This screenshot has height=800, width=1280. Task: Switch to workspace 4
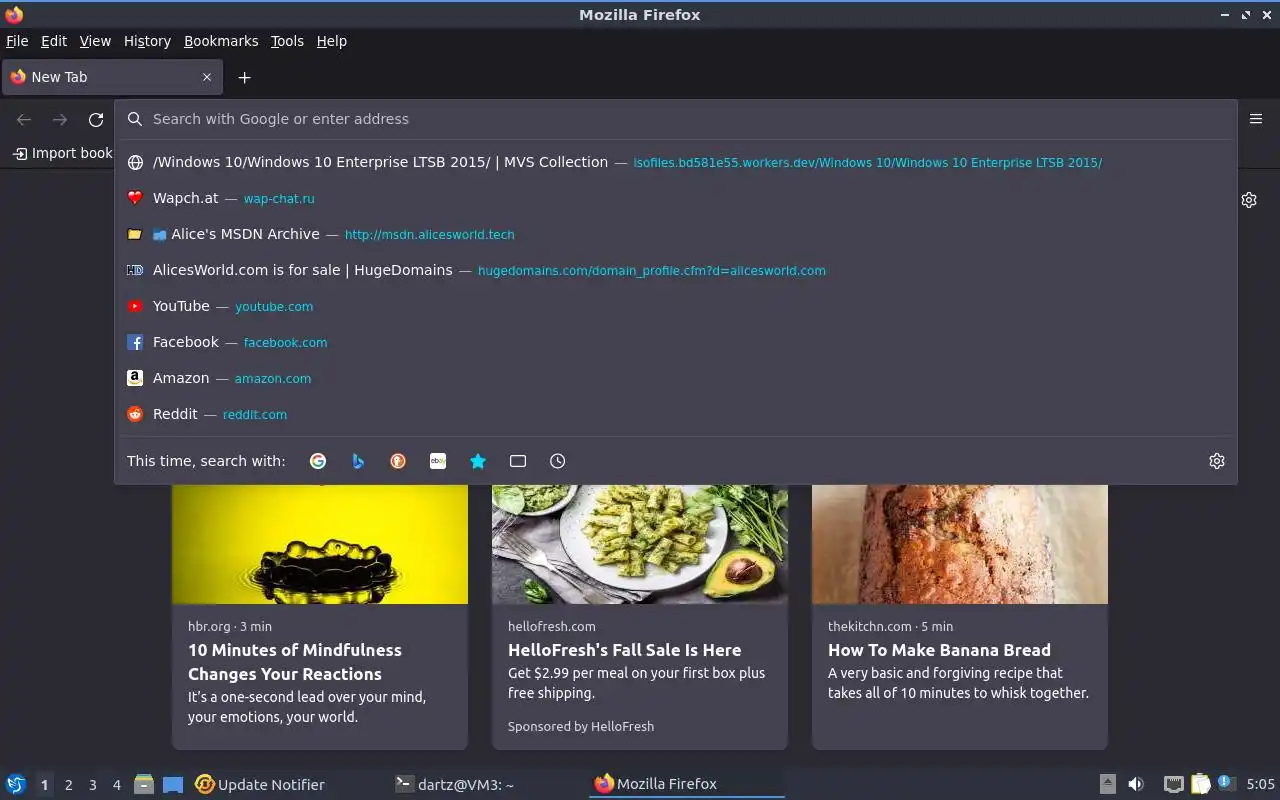tap(117, 785)
